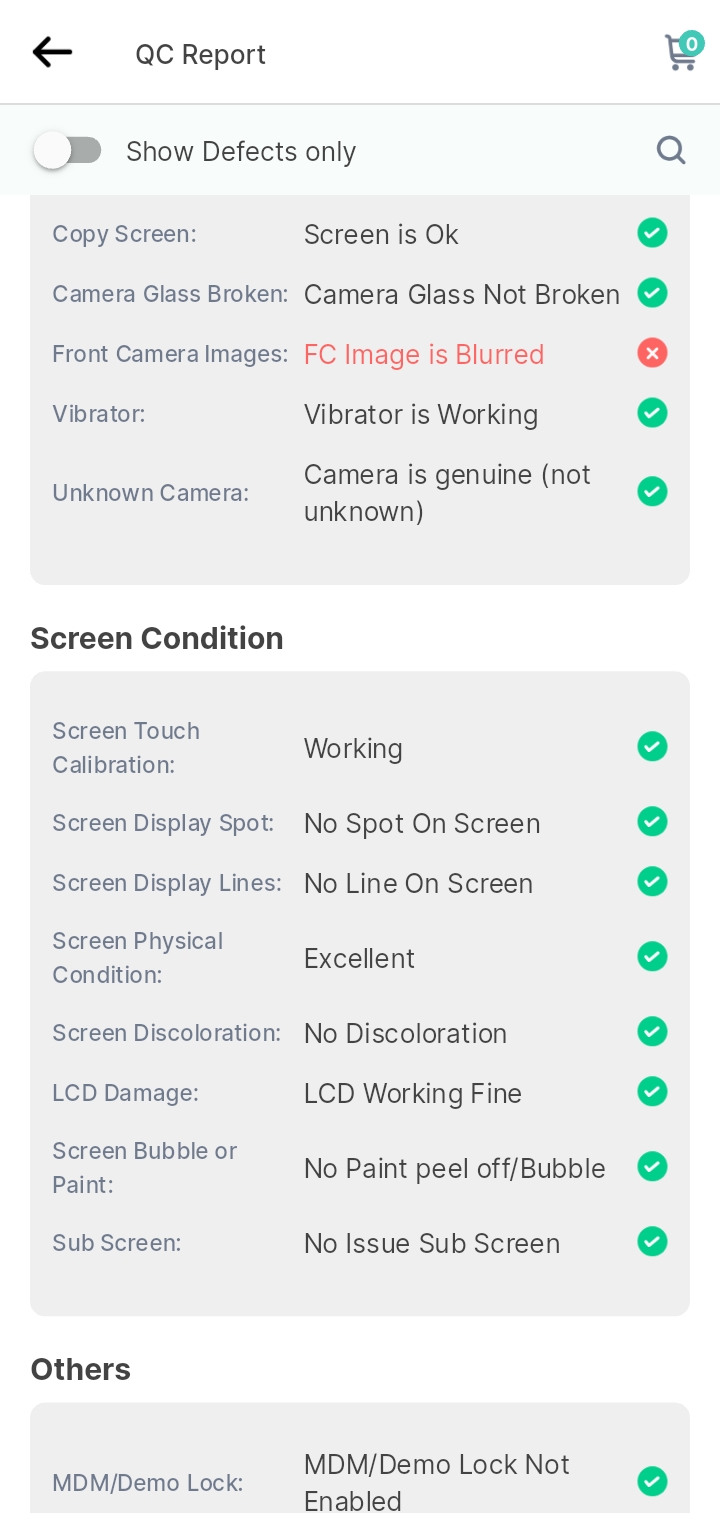Tap the green check for No Issue Sub Screen

(652, 1242)
